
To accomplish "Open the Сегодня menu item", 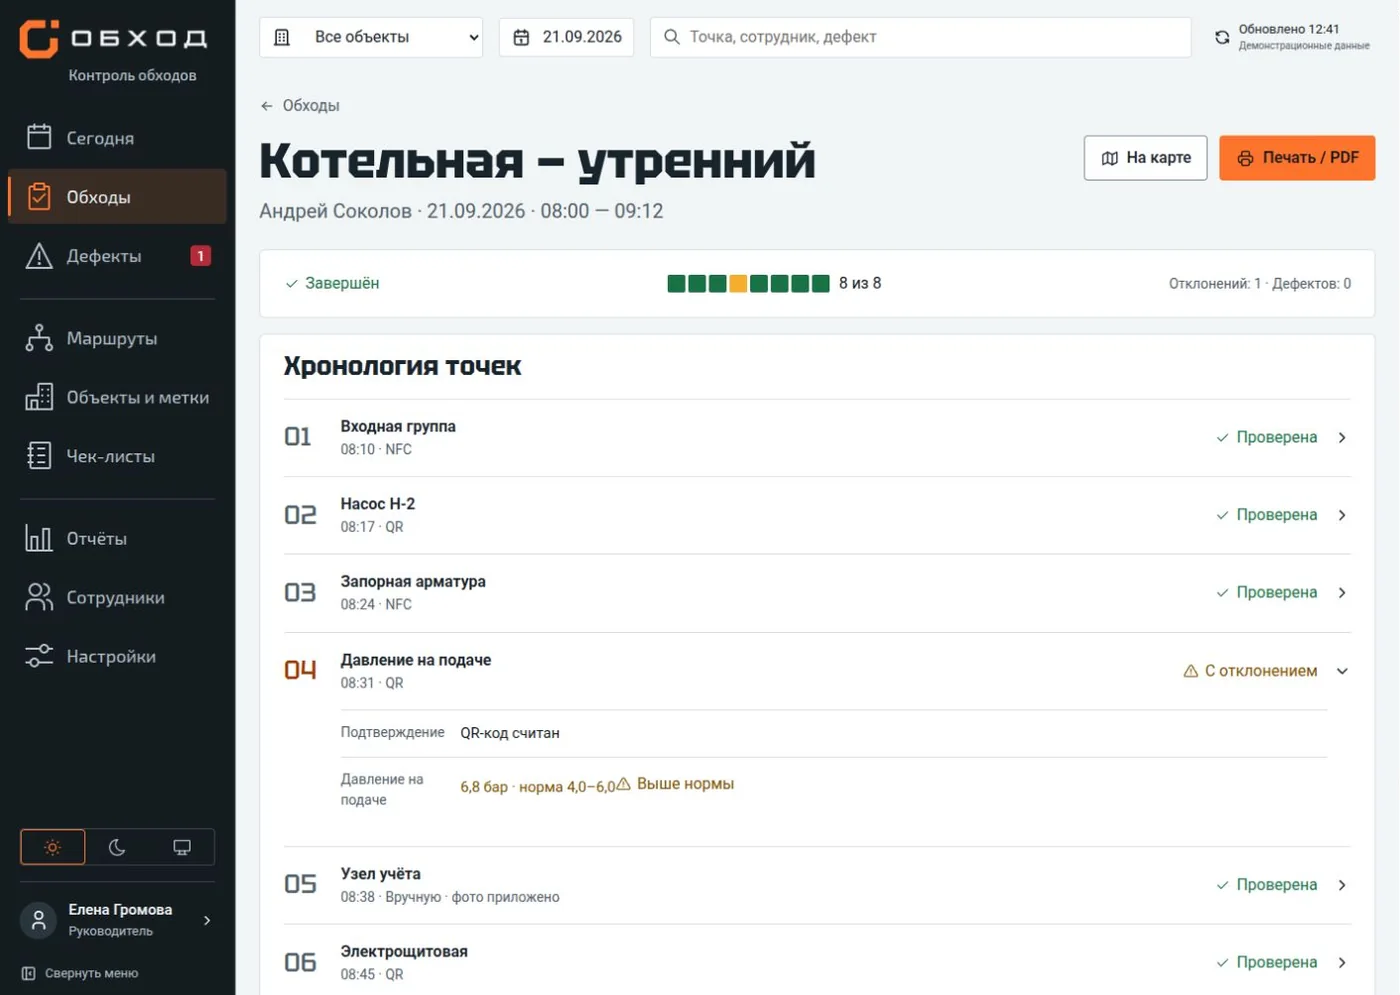I will [117, 137].
